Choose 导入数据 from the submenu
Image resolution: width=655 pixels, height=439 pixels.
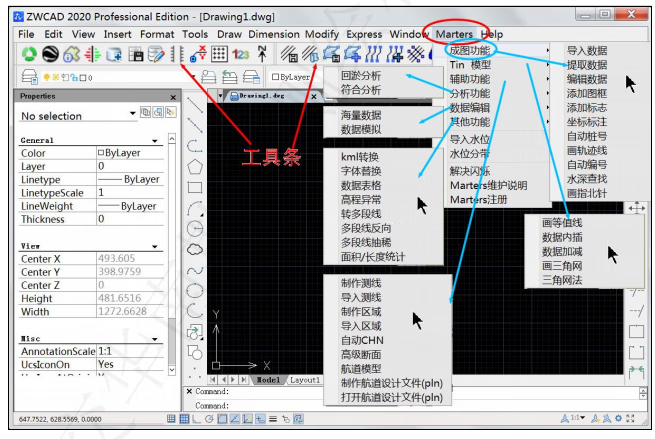click(x=587, y=50)
